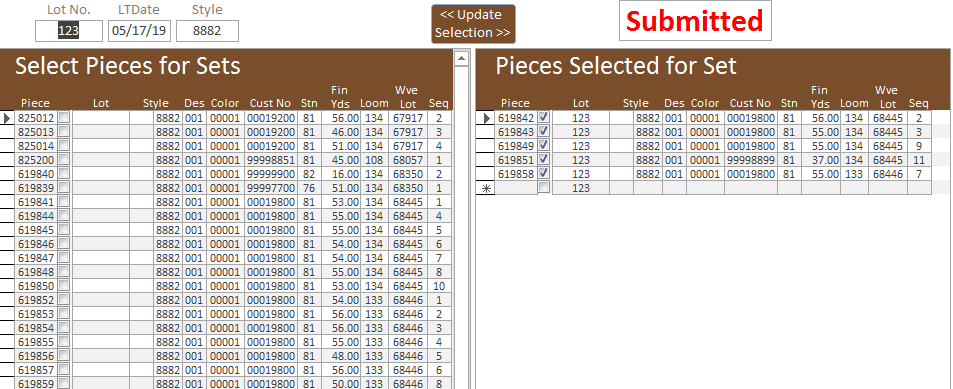Tick the checkbox for piece 619850

(x=63, y=284)
